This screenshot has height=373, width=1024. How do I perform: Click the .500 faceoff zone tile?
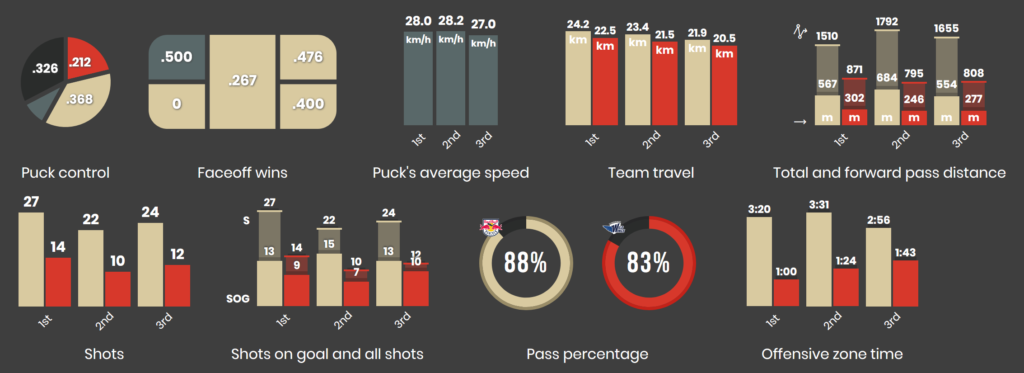176,57
